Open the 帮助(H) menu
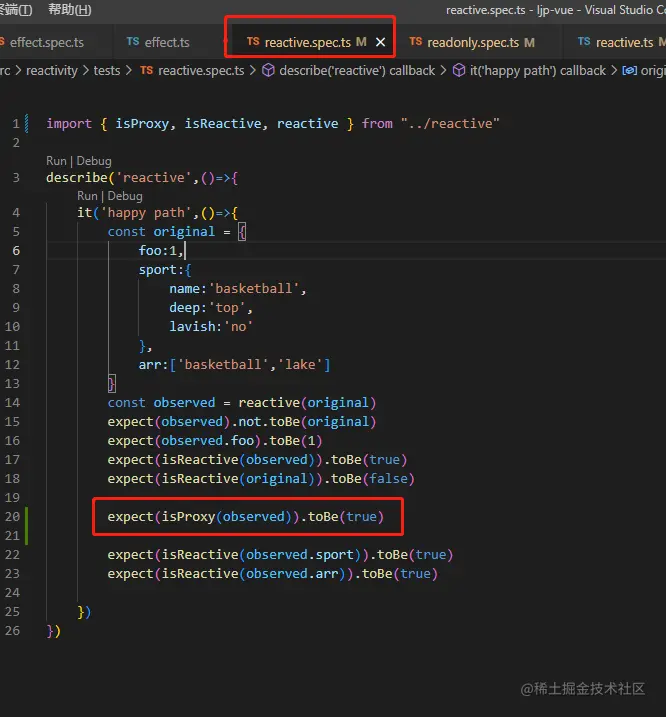 (x=70, y=10)
